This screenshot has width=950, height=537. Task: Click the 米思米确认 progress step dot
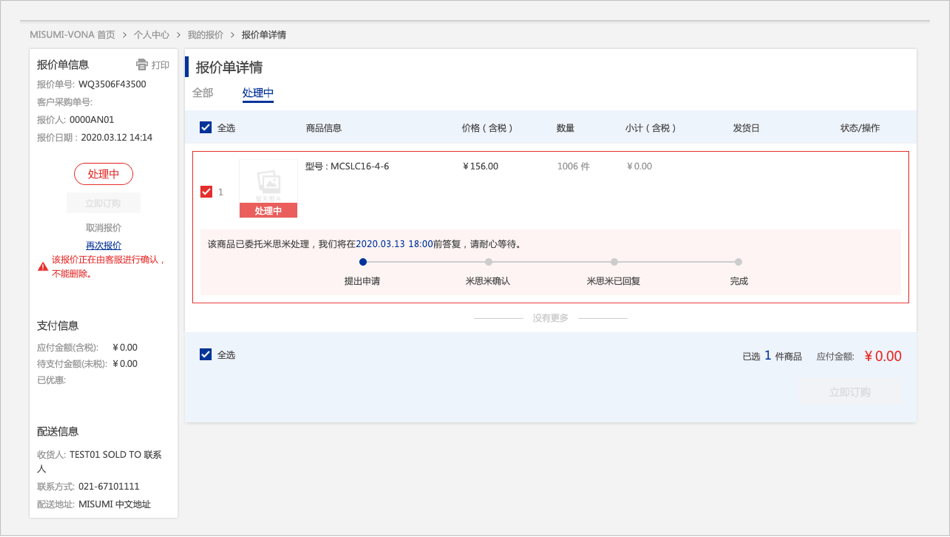pos(488,263)
